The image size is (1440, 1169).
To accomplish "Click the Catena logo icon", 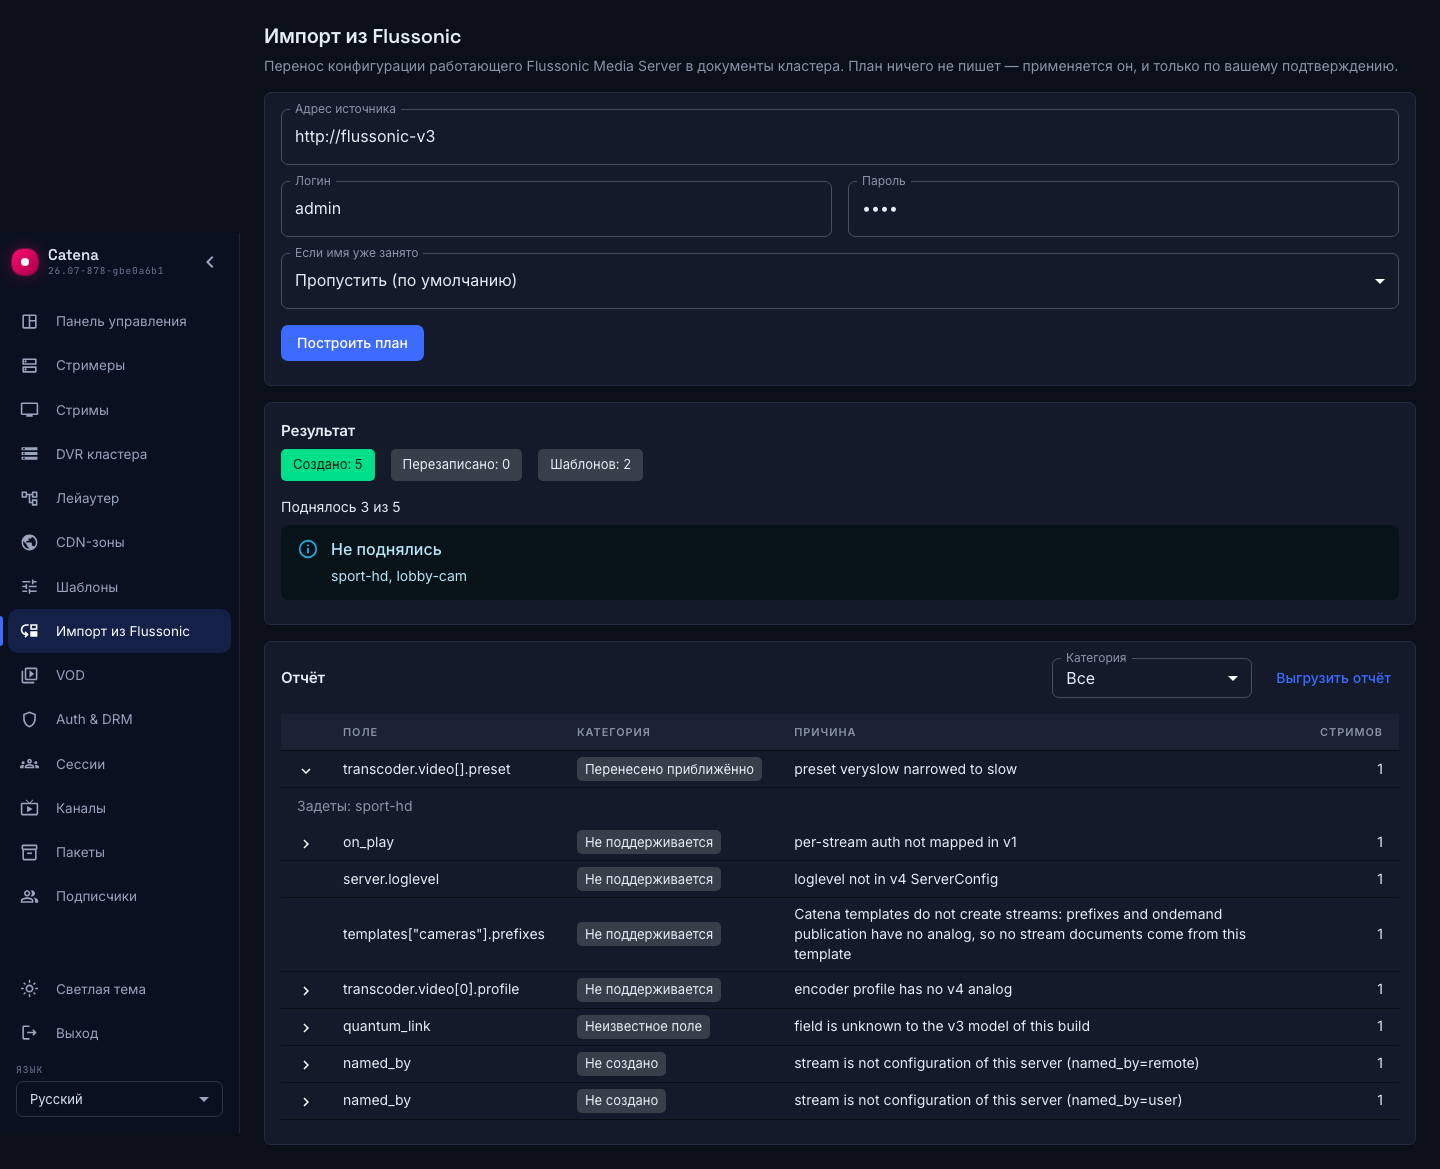I will [x=25, y=262].
